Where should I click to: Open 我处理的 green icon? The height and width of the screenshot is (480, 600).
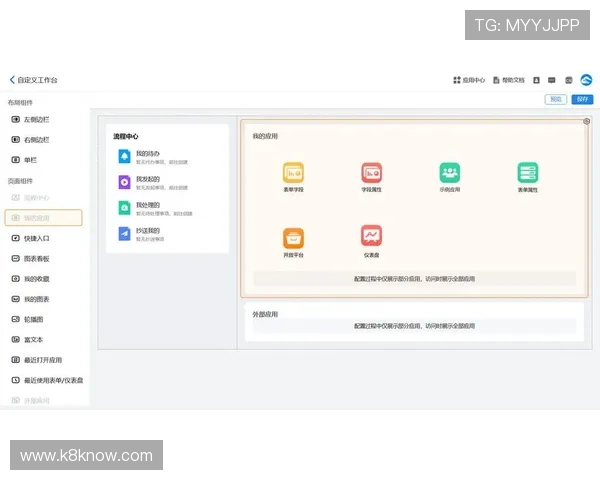click(x=124, y=208)
